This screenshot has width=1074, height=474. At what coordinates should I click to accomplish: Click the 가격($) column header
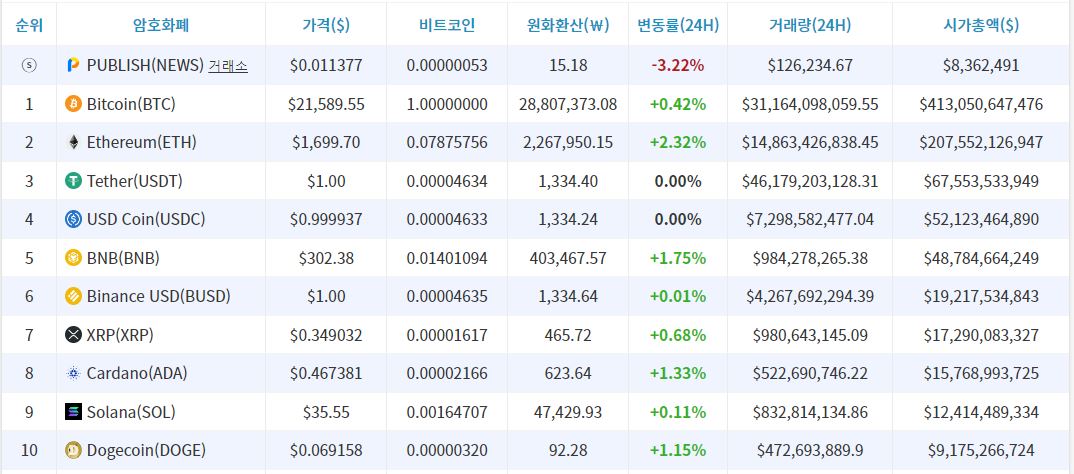point(326,25)
